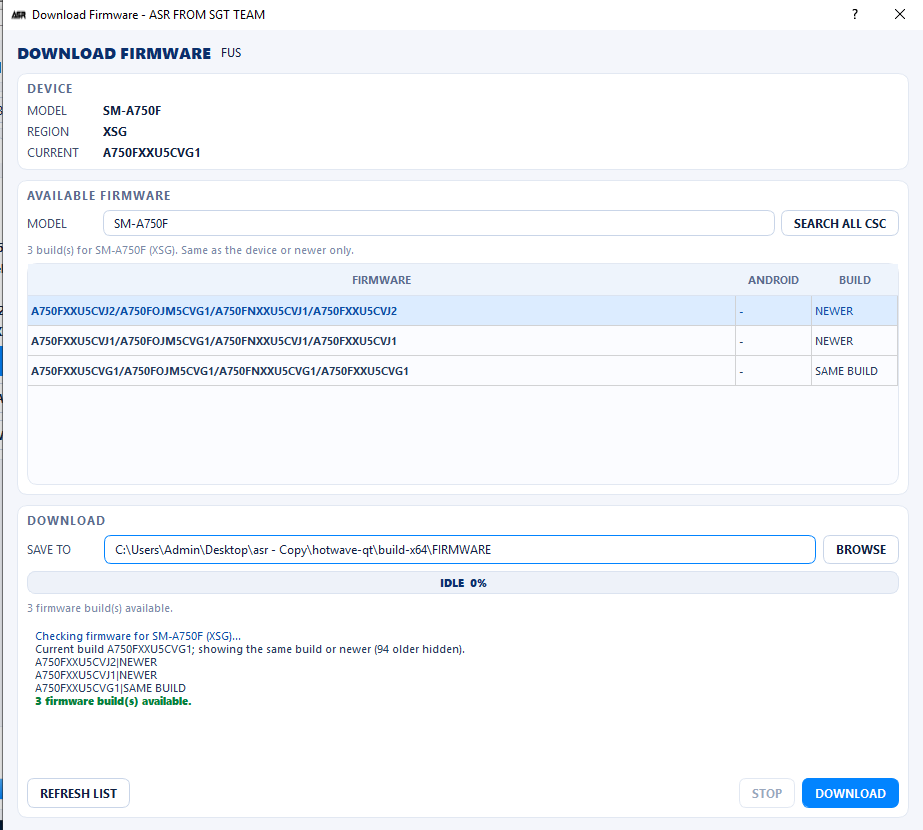
Task: Click the FUS label beside title
Action: 231,52
